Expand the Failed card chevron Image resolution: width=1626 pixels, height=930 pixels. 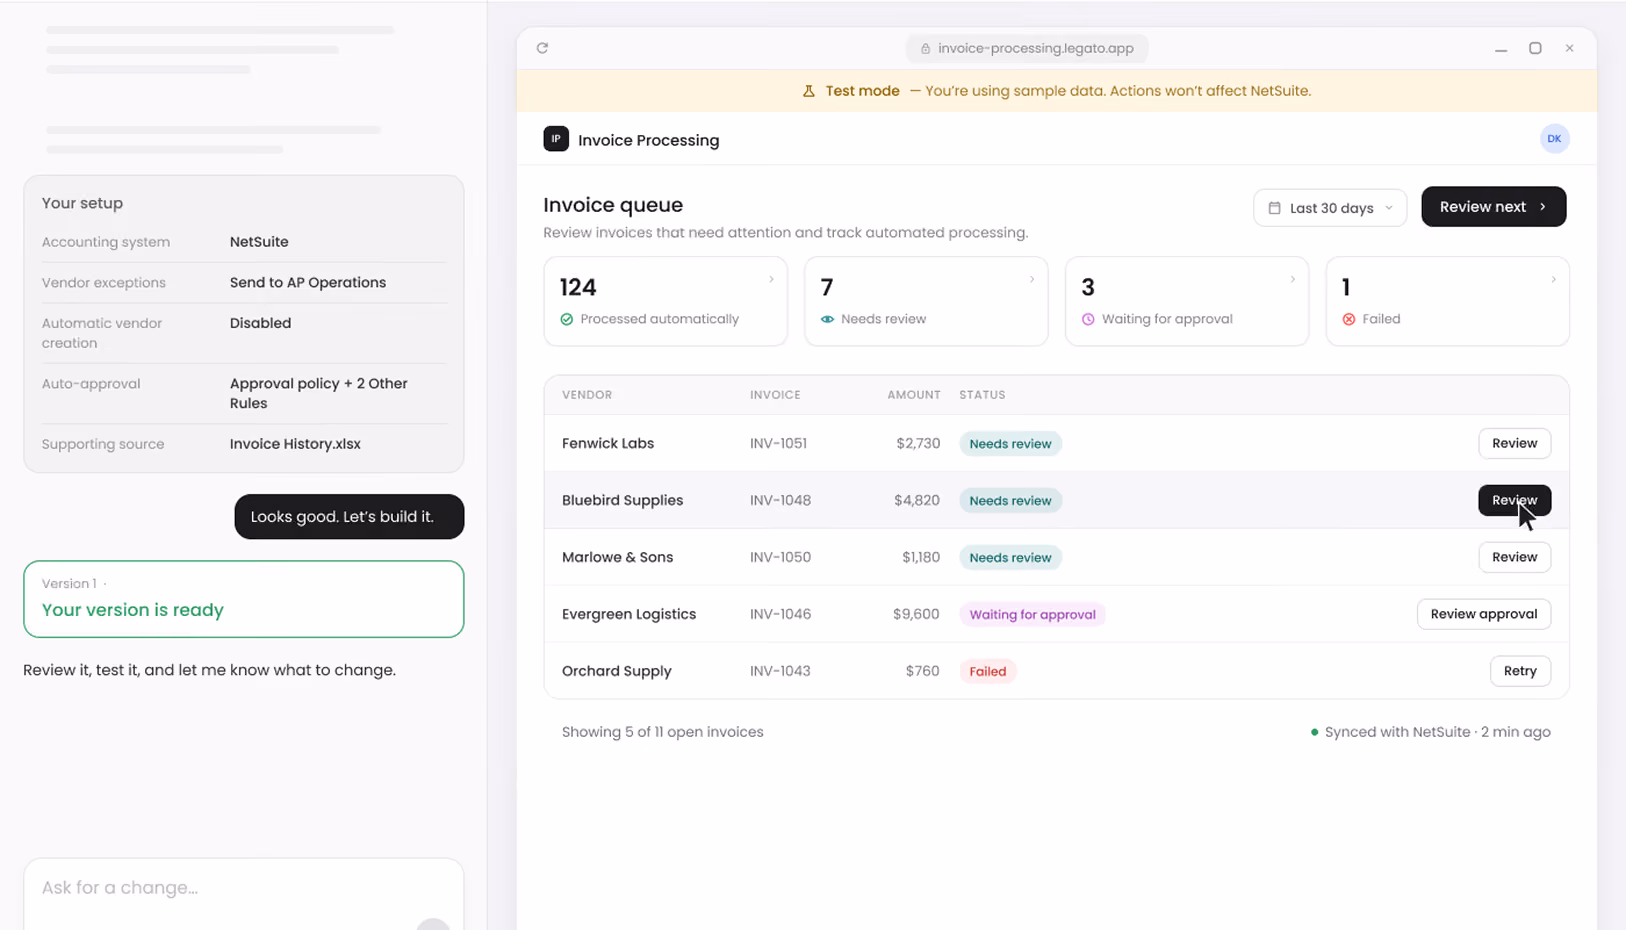point(1553,280)
